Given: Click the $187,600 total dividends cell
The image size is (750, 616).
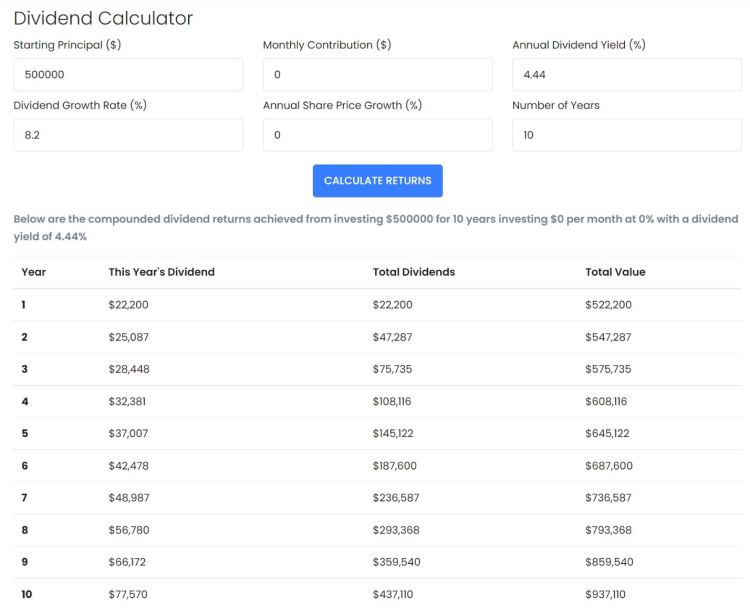Looking at the screenshot, I should tap(395, 466).
